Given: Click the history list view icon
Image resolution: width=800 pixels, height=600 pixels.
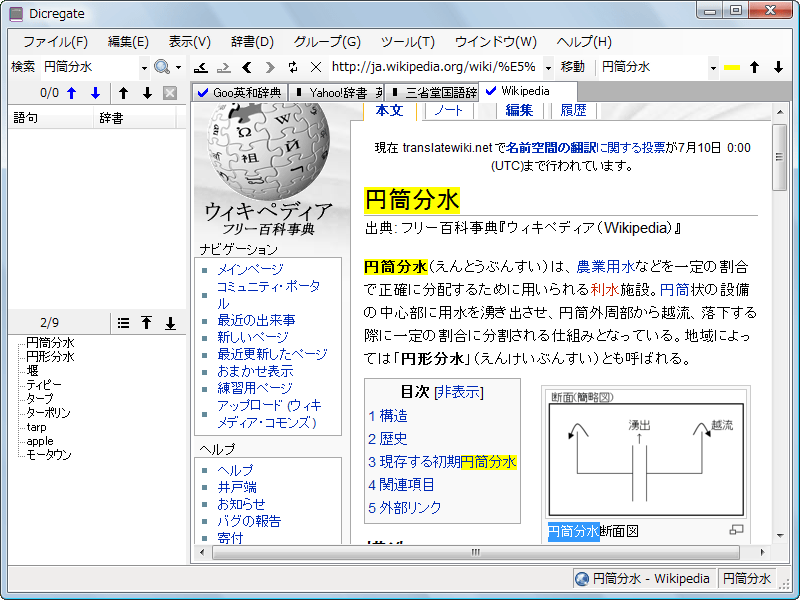Looking at the screenshot, I should point(123,323).
